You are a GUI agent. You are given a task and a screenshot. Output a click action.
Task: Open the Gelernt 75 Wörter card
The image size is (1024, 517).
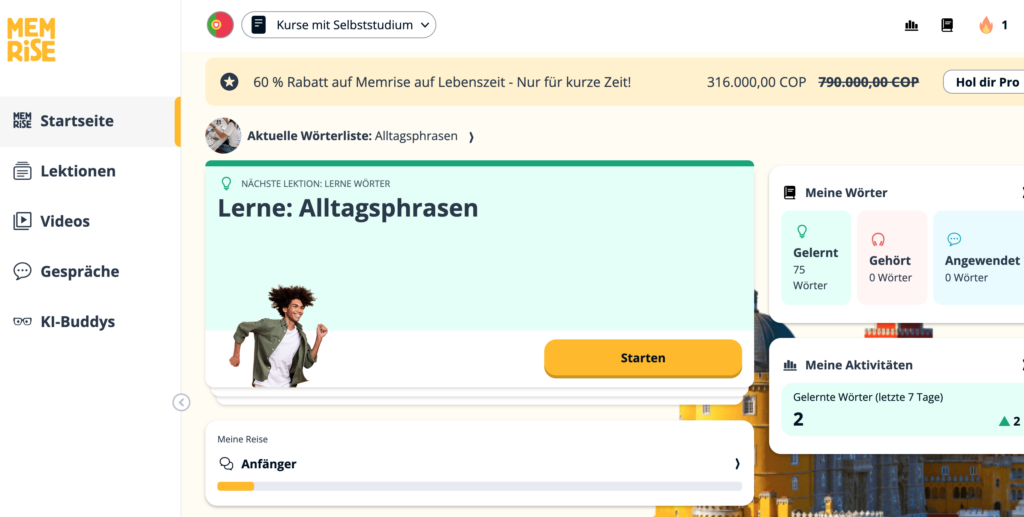coord(816,257)
